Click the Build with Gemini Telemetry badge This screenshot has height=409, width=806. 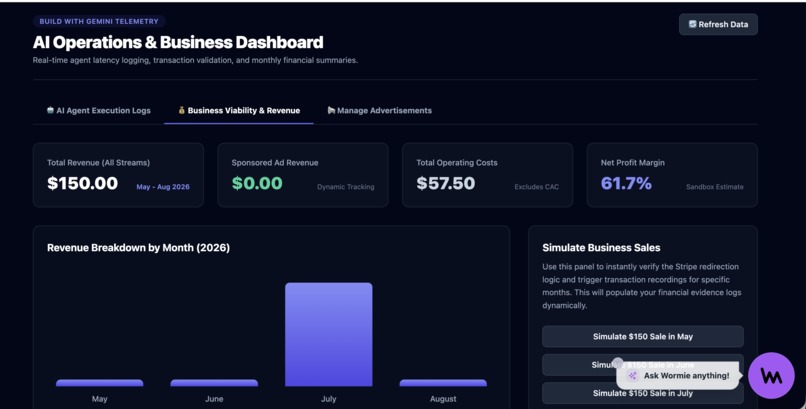99,22
